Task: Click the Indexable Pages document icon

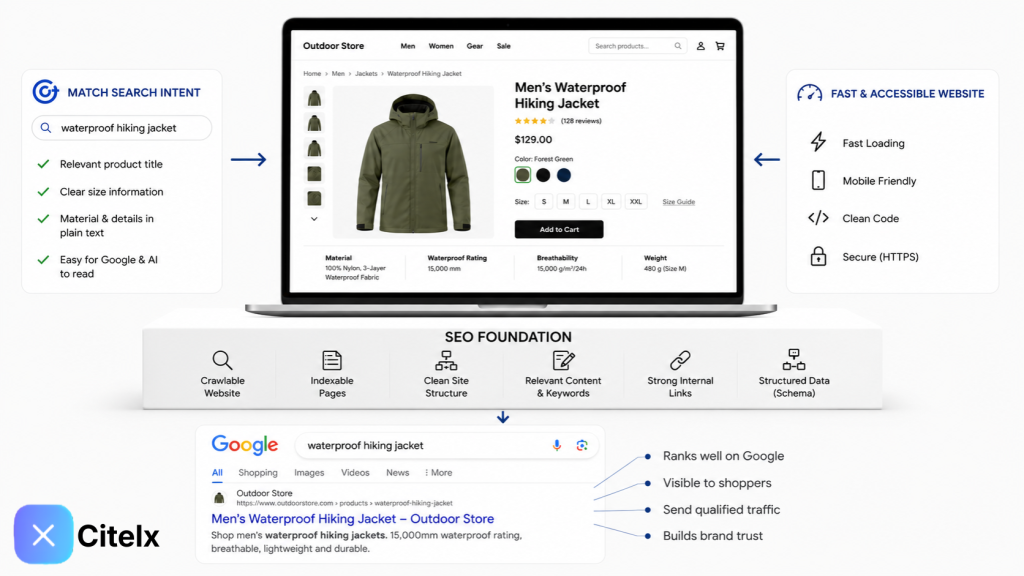Action: point(332,360)
